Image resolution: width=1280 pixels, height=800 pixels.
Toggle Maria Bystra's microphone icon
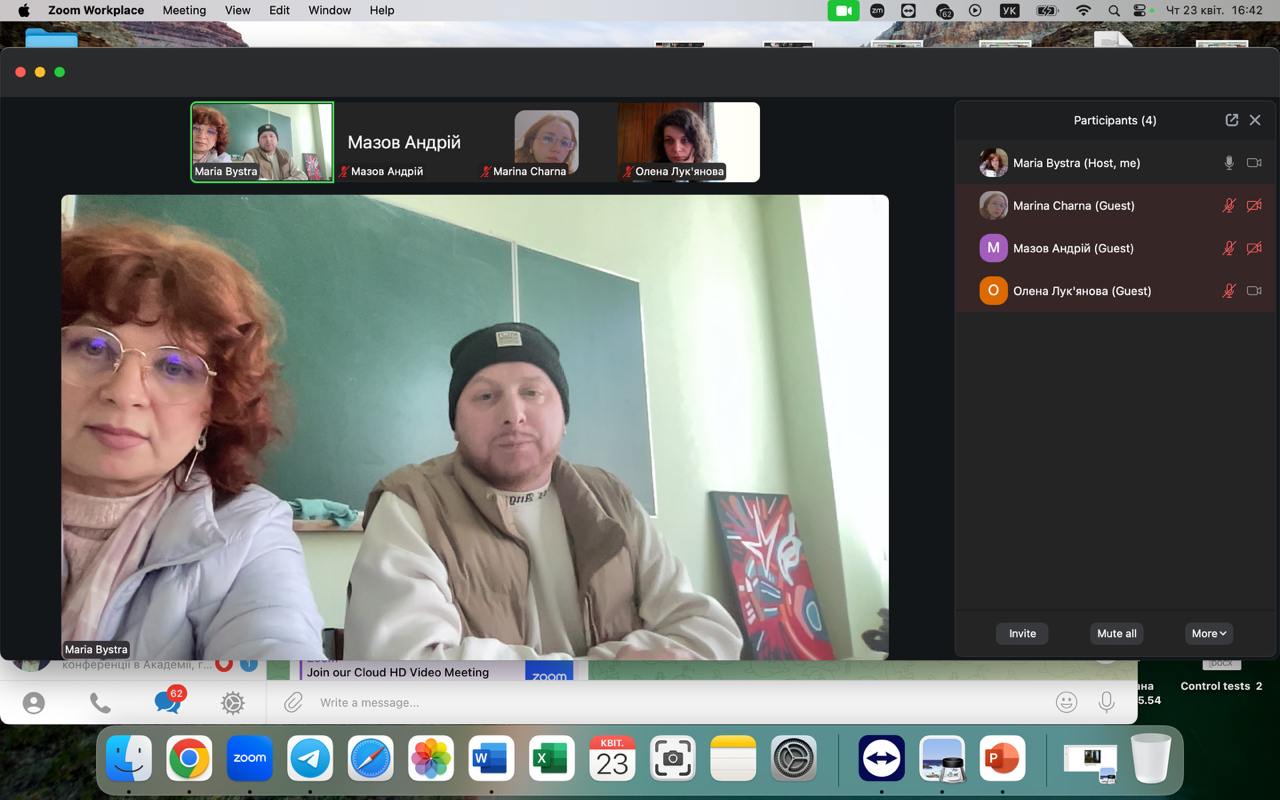[x=1229, y=163]
